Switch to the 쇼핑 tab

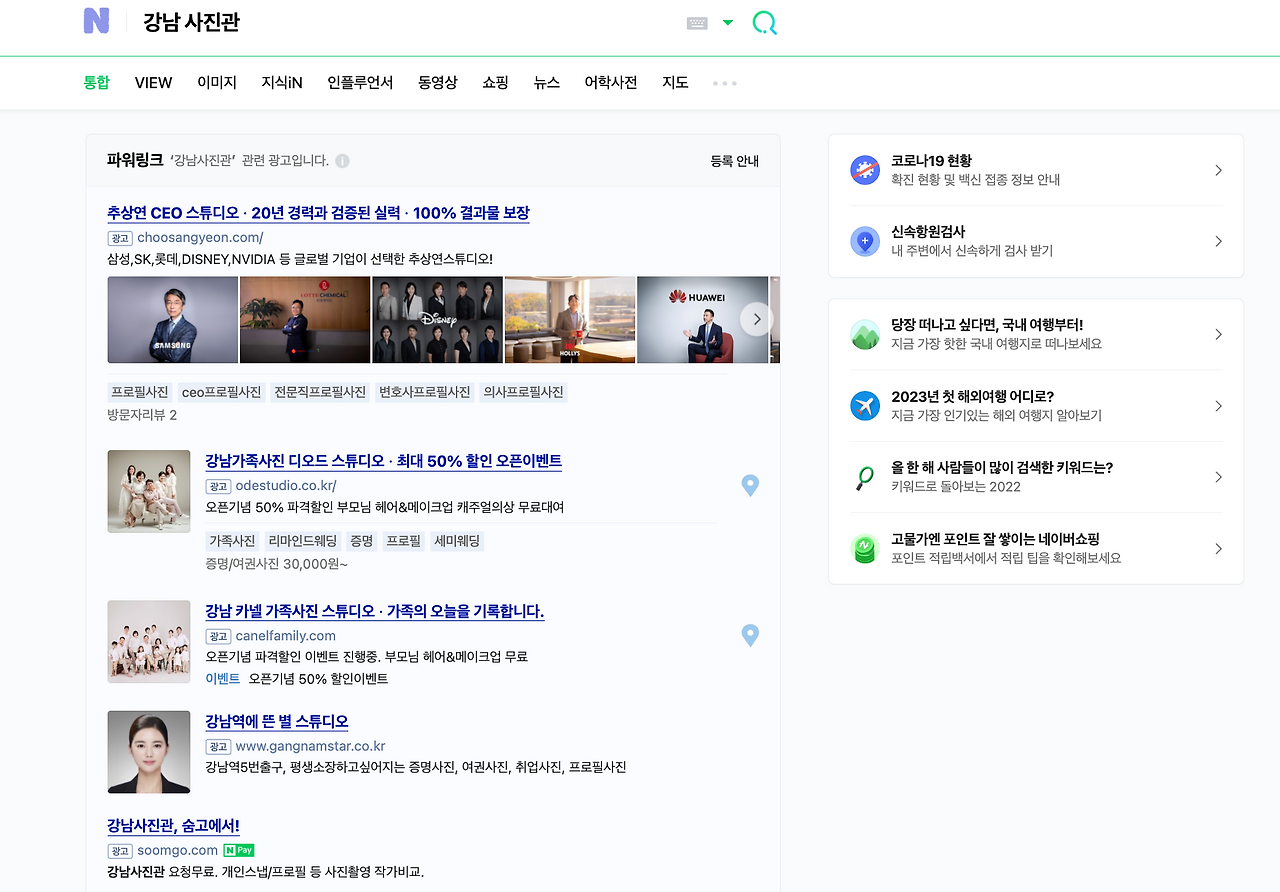[495, 83]
